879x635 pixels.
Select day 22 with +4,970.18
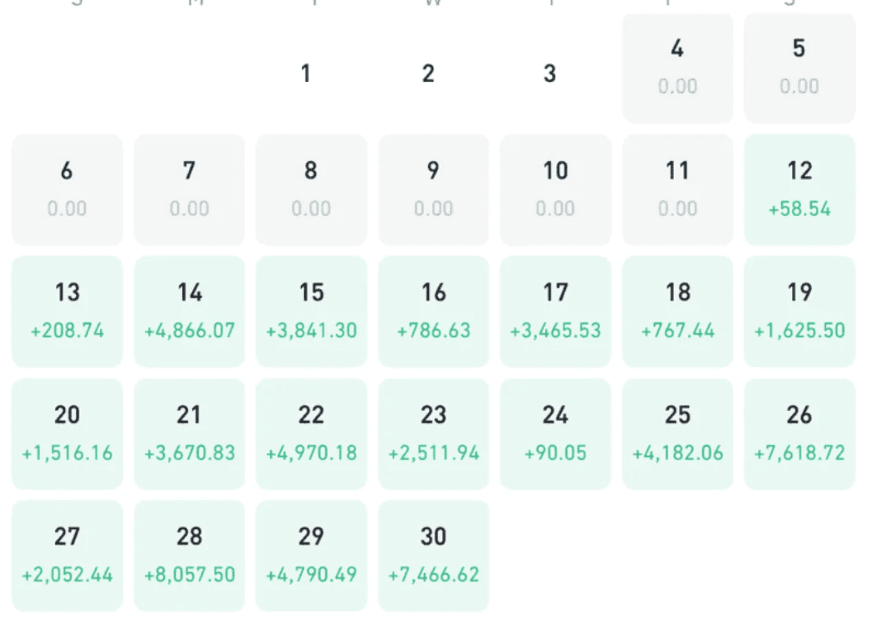[x=311, y=434]
